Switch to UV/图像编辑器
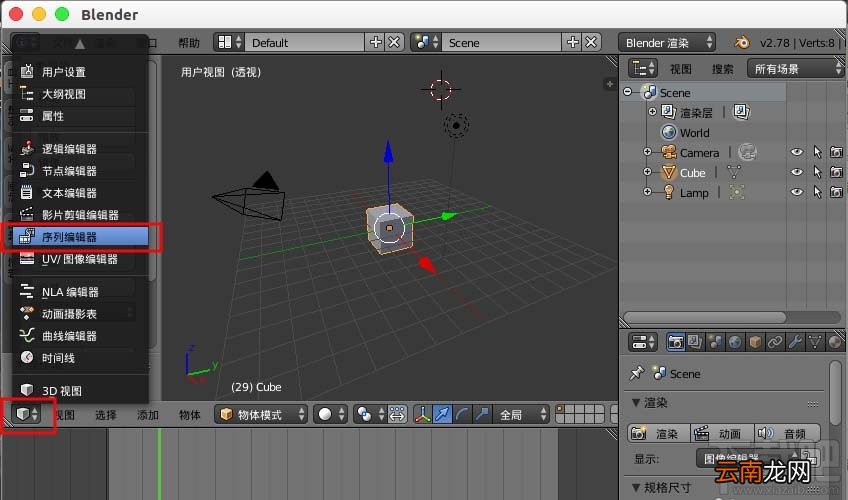848x500 pixels. point(80,259)
